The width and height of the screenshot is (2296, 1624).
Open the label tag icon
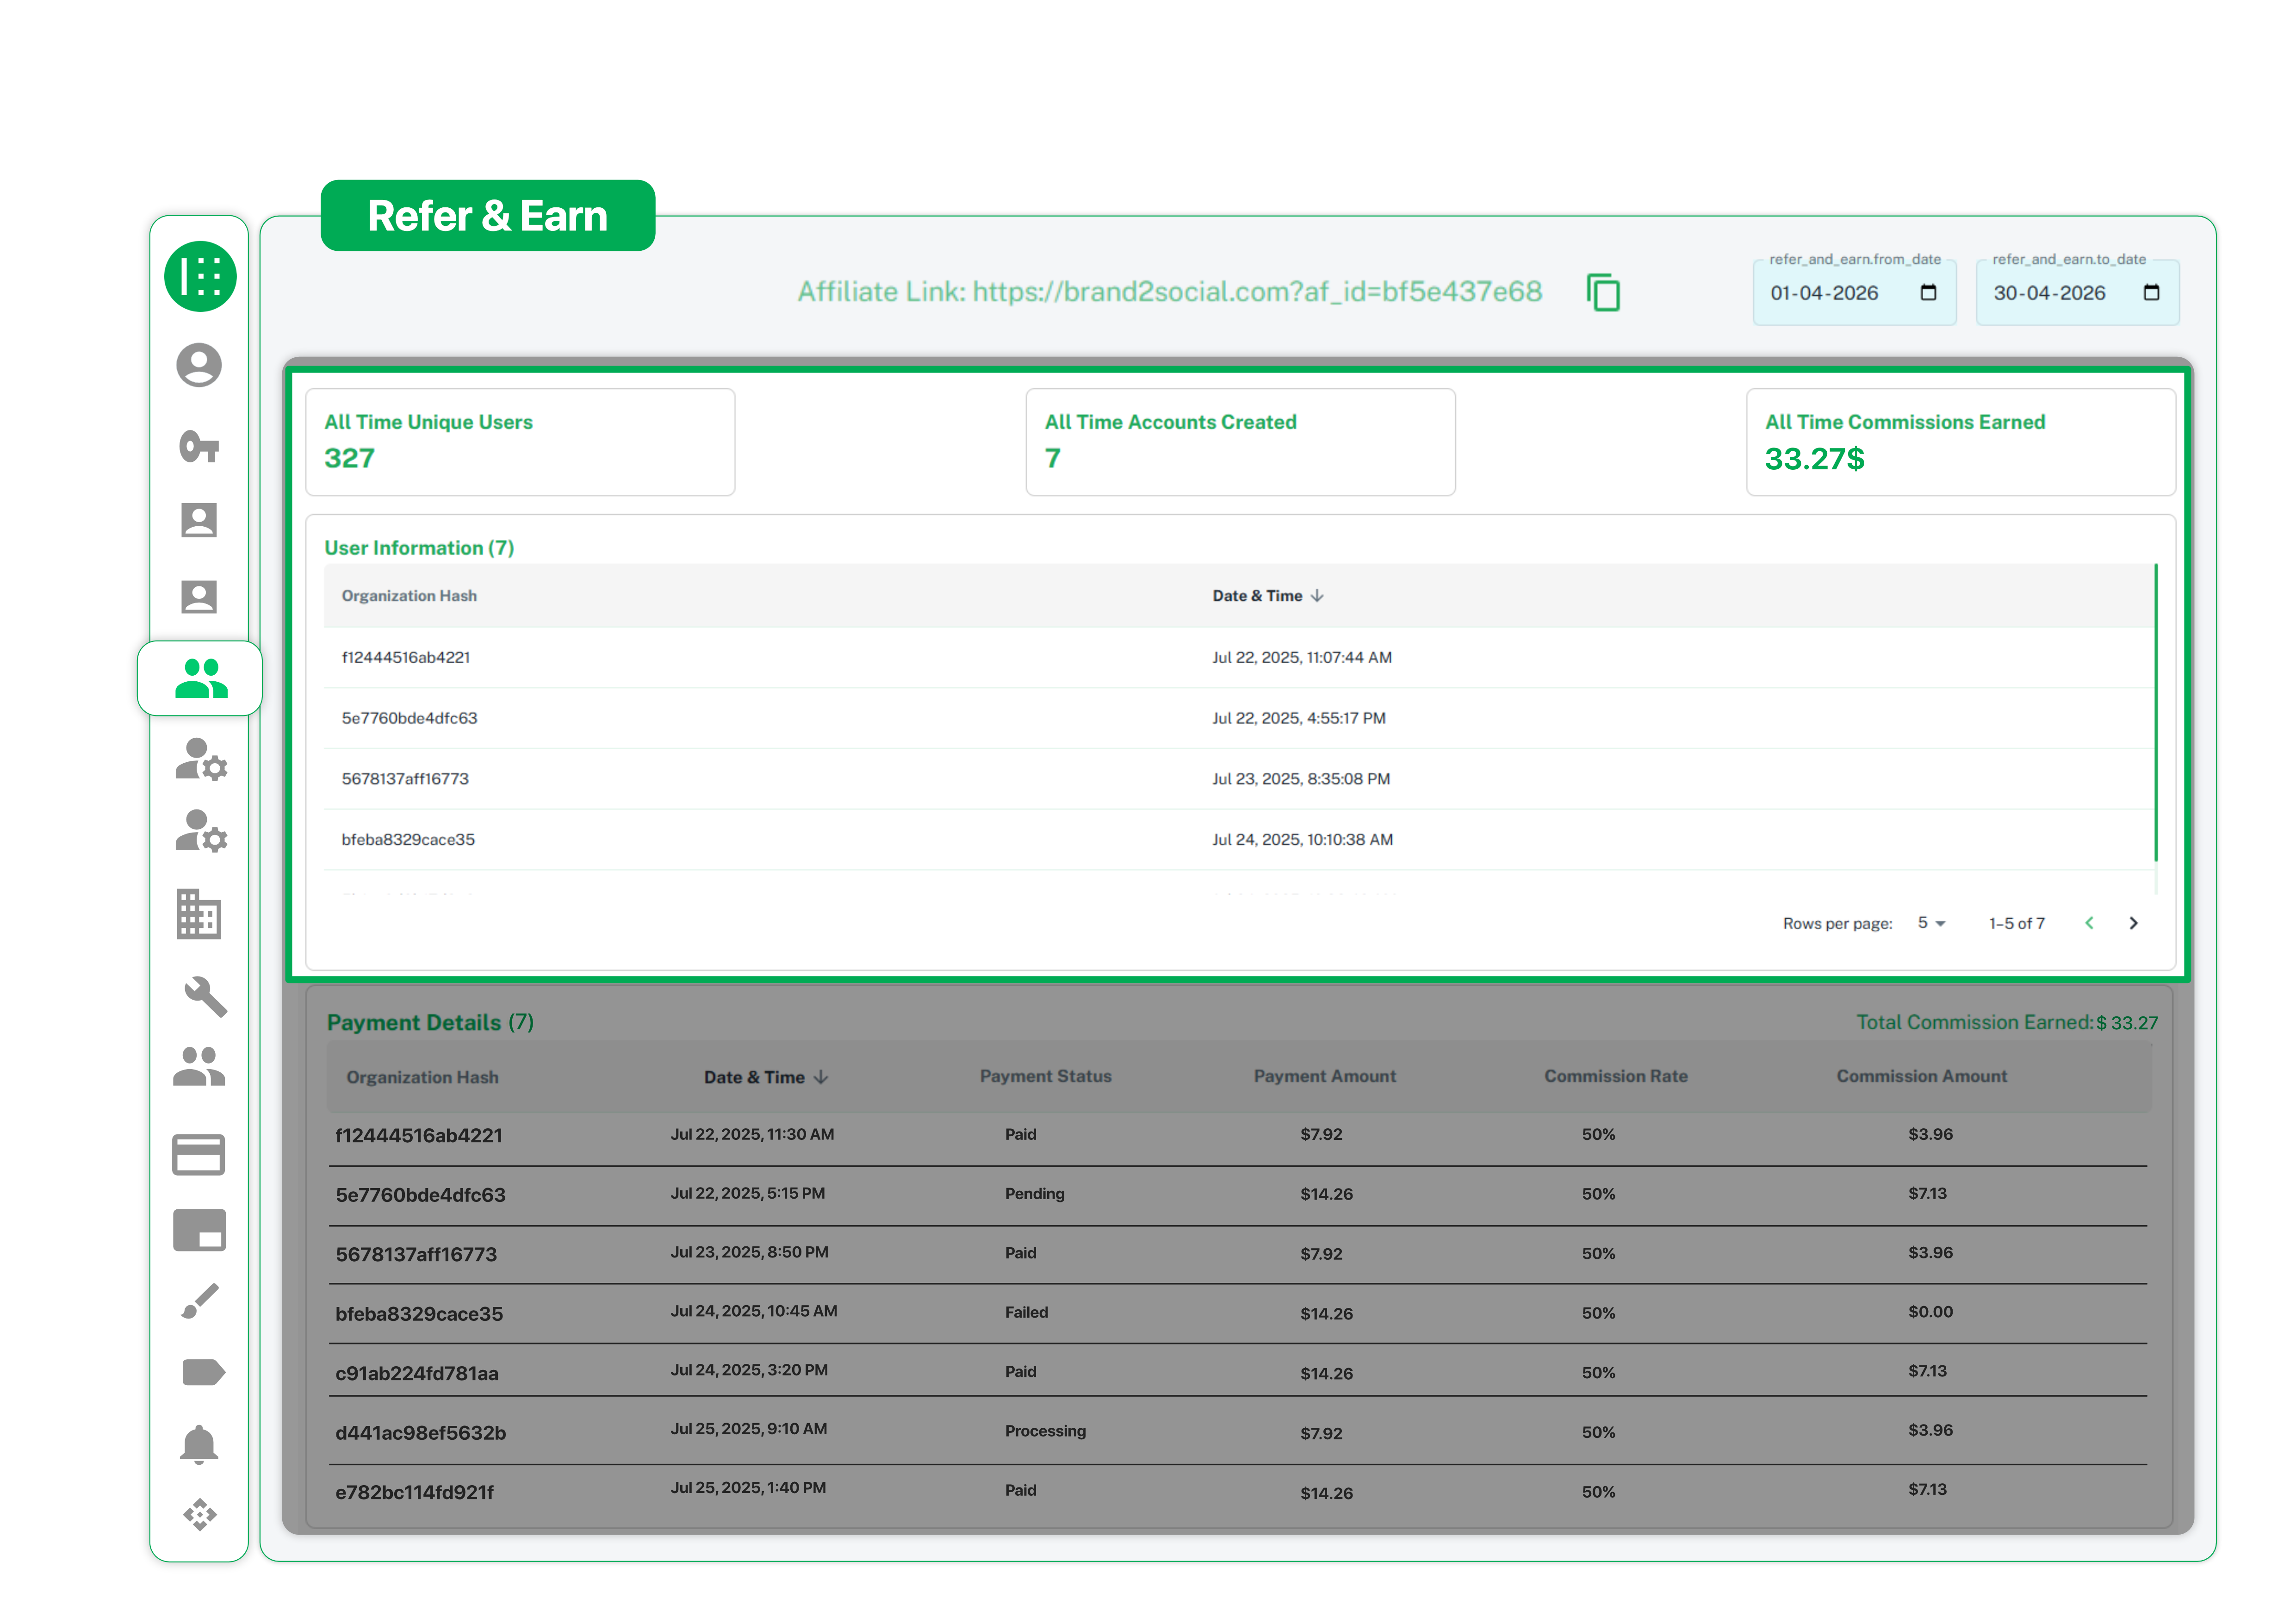coord(203,1372)
